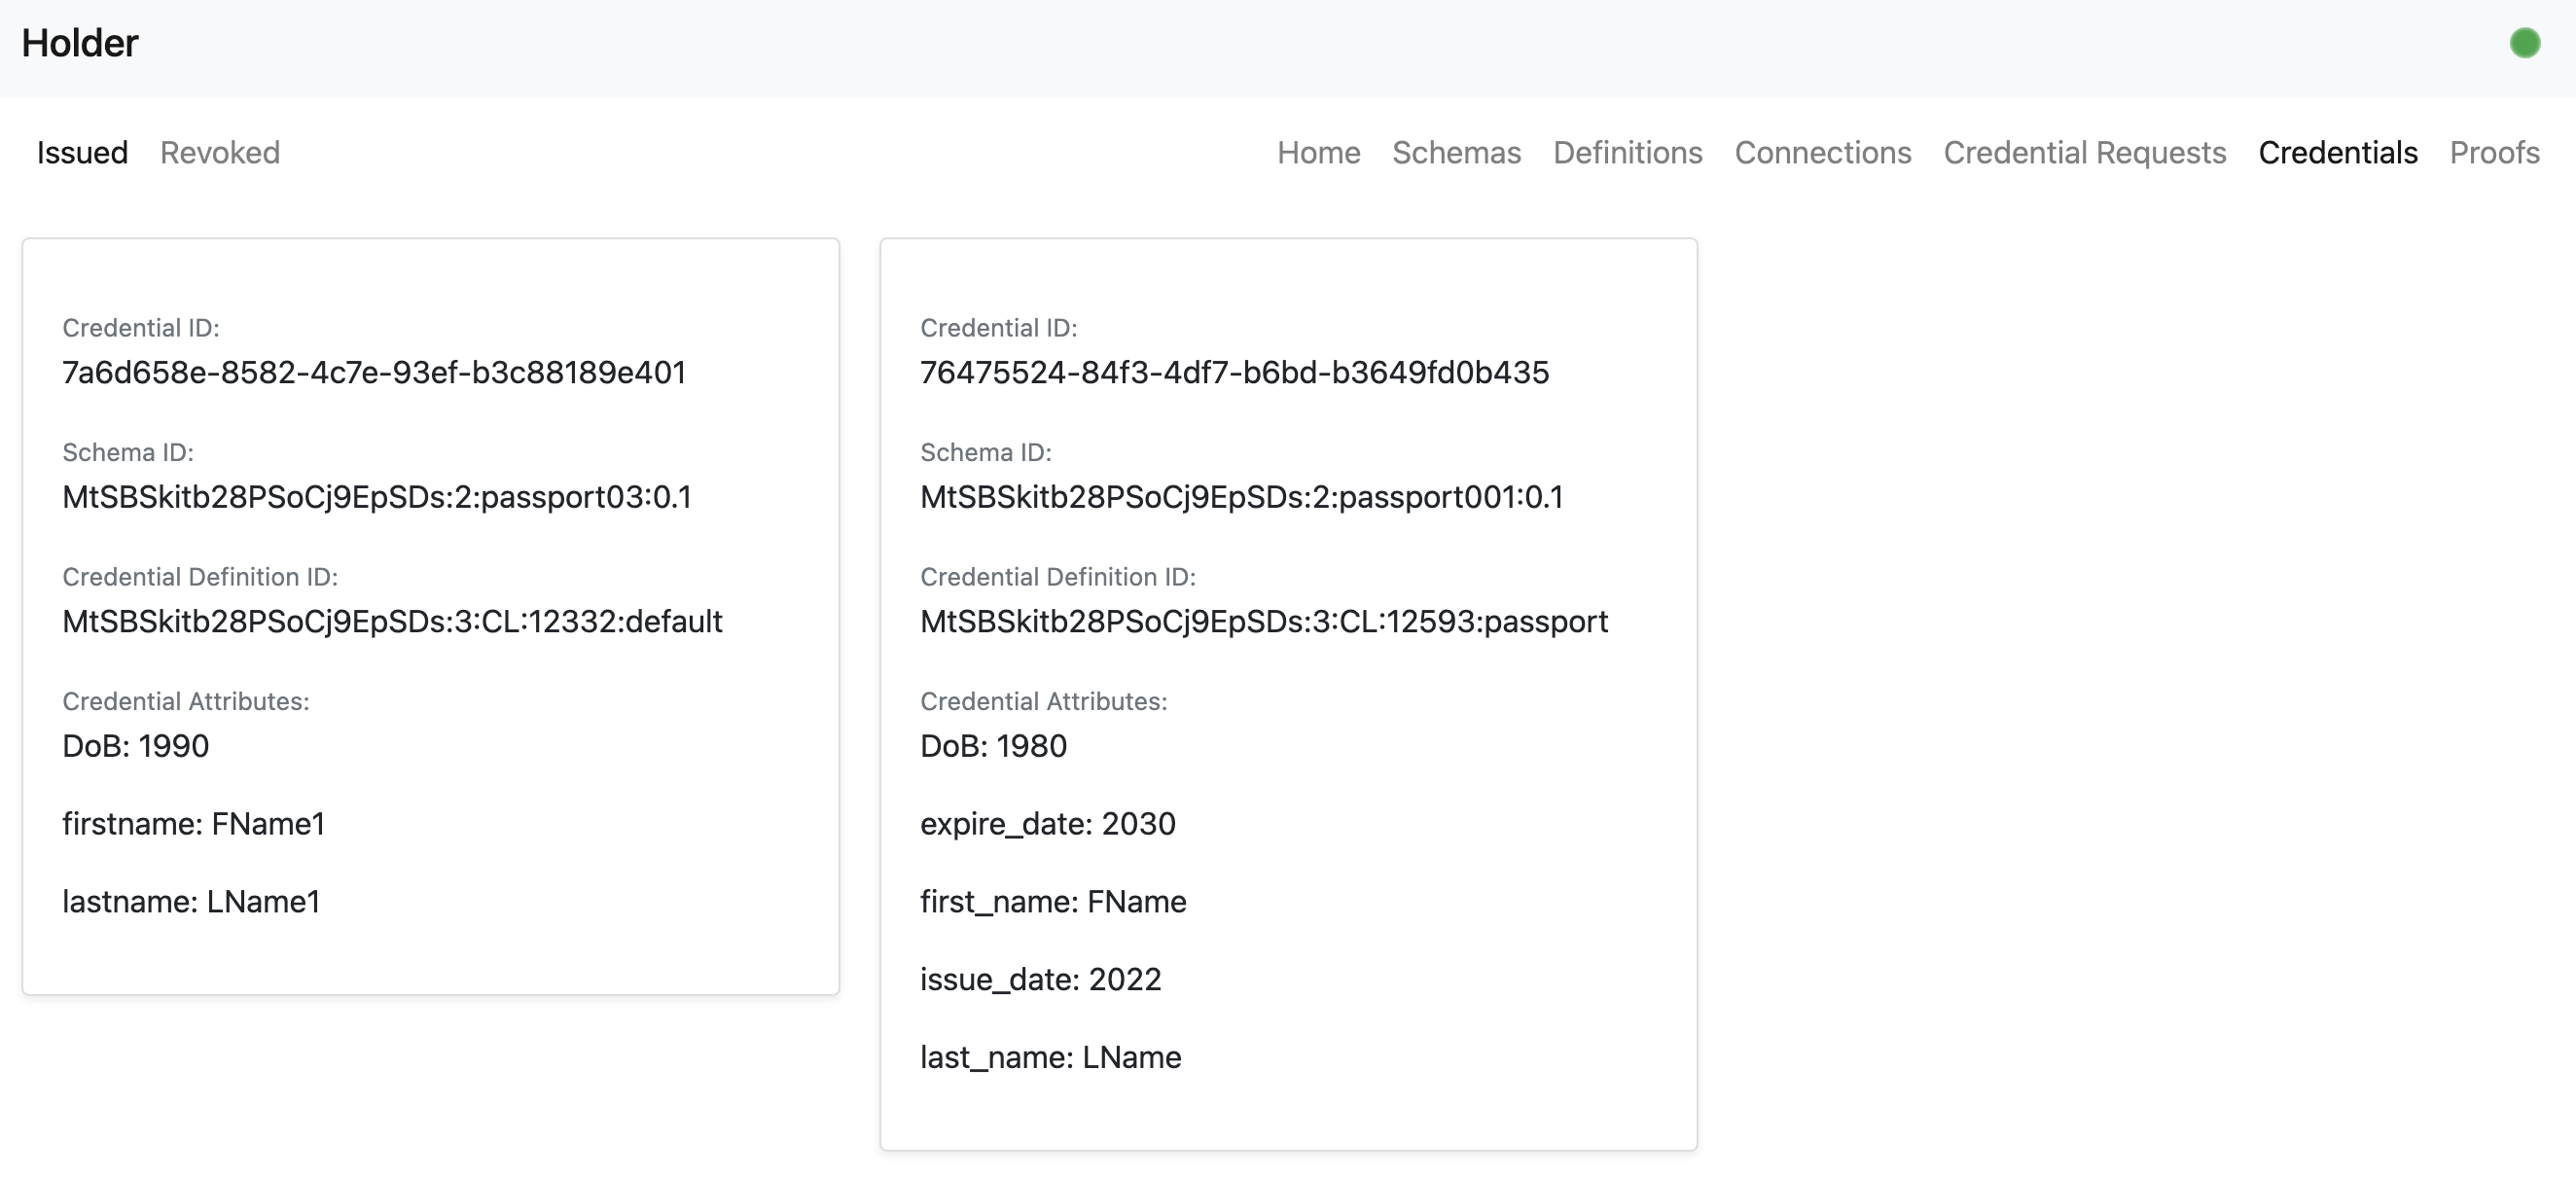The image size is (2576, 1177).
Task: Go to Schemas in the navigation
Action: 1456,152
